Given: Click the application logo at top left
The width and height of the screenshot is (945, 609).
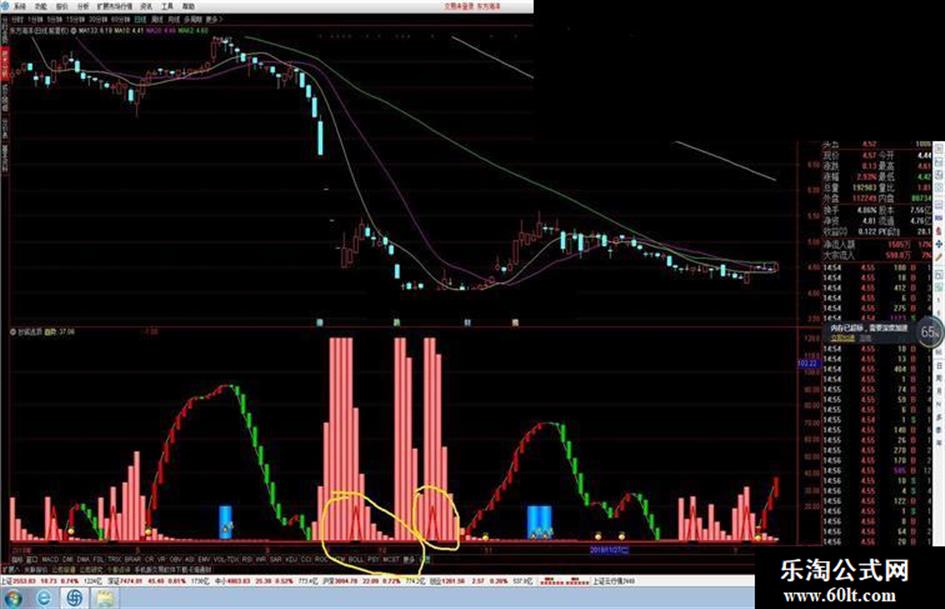Looking at the screenshot, I should (5, 7).
